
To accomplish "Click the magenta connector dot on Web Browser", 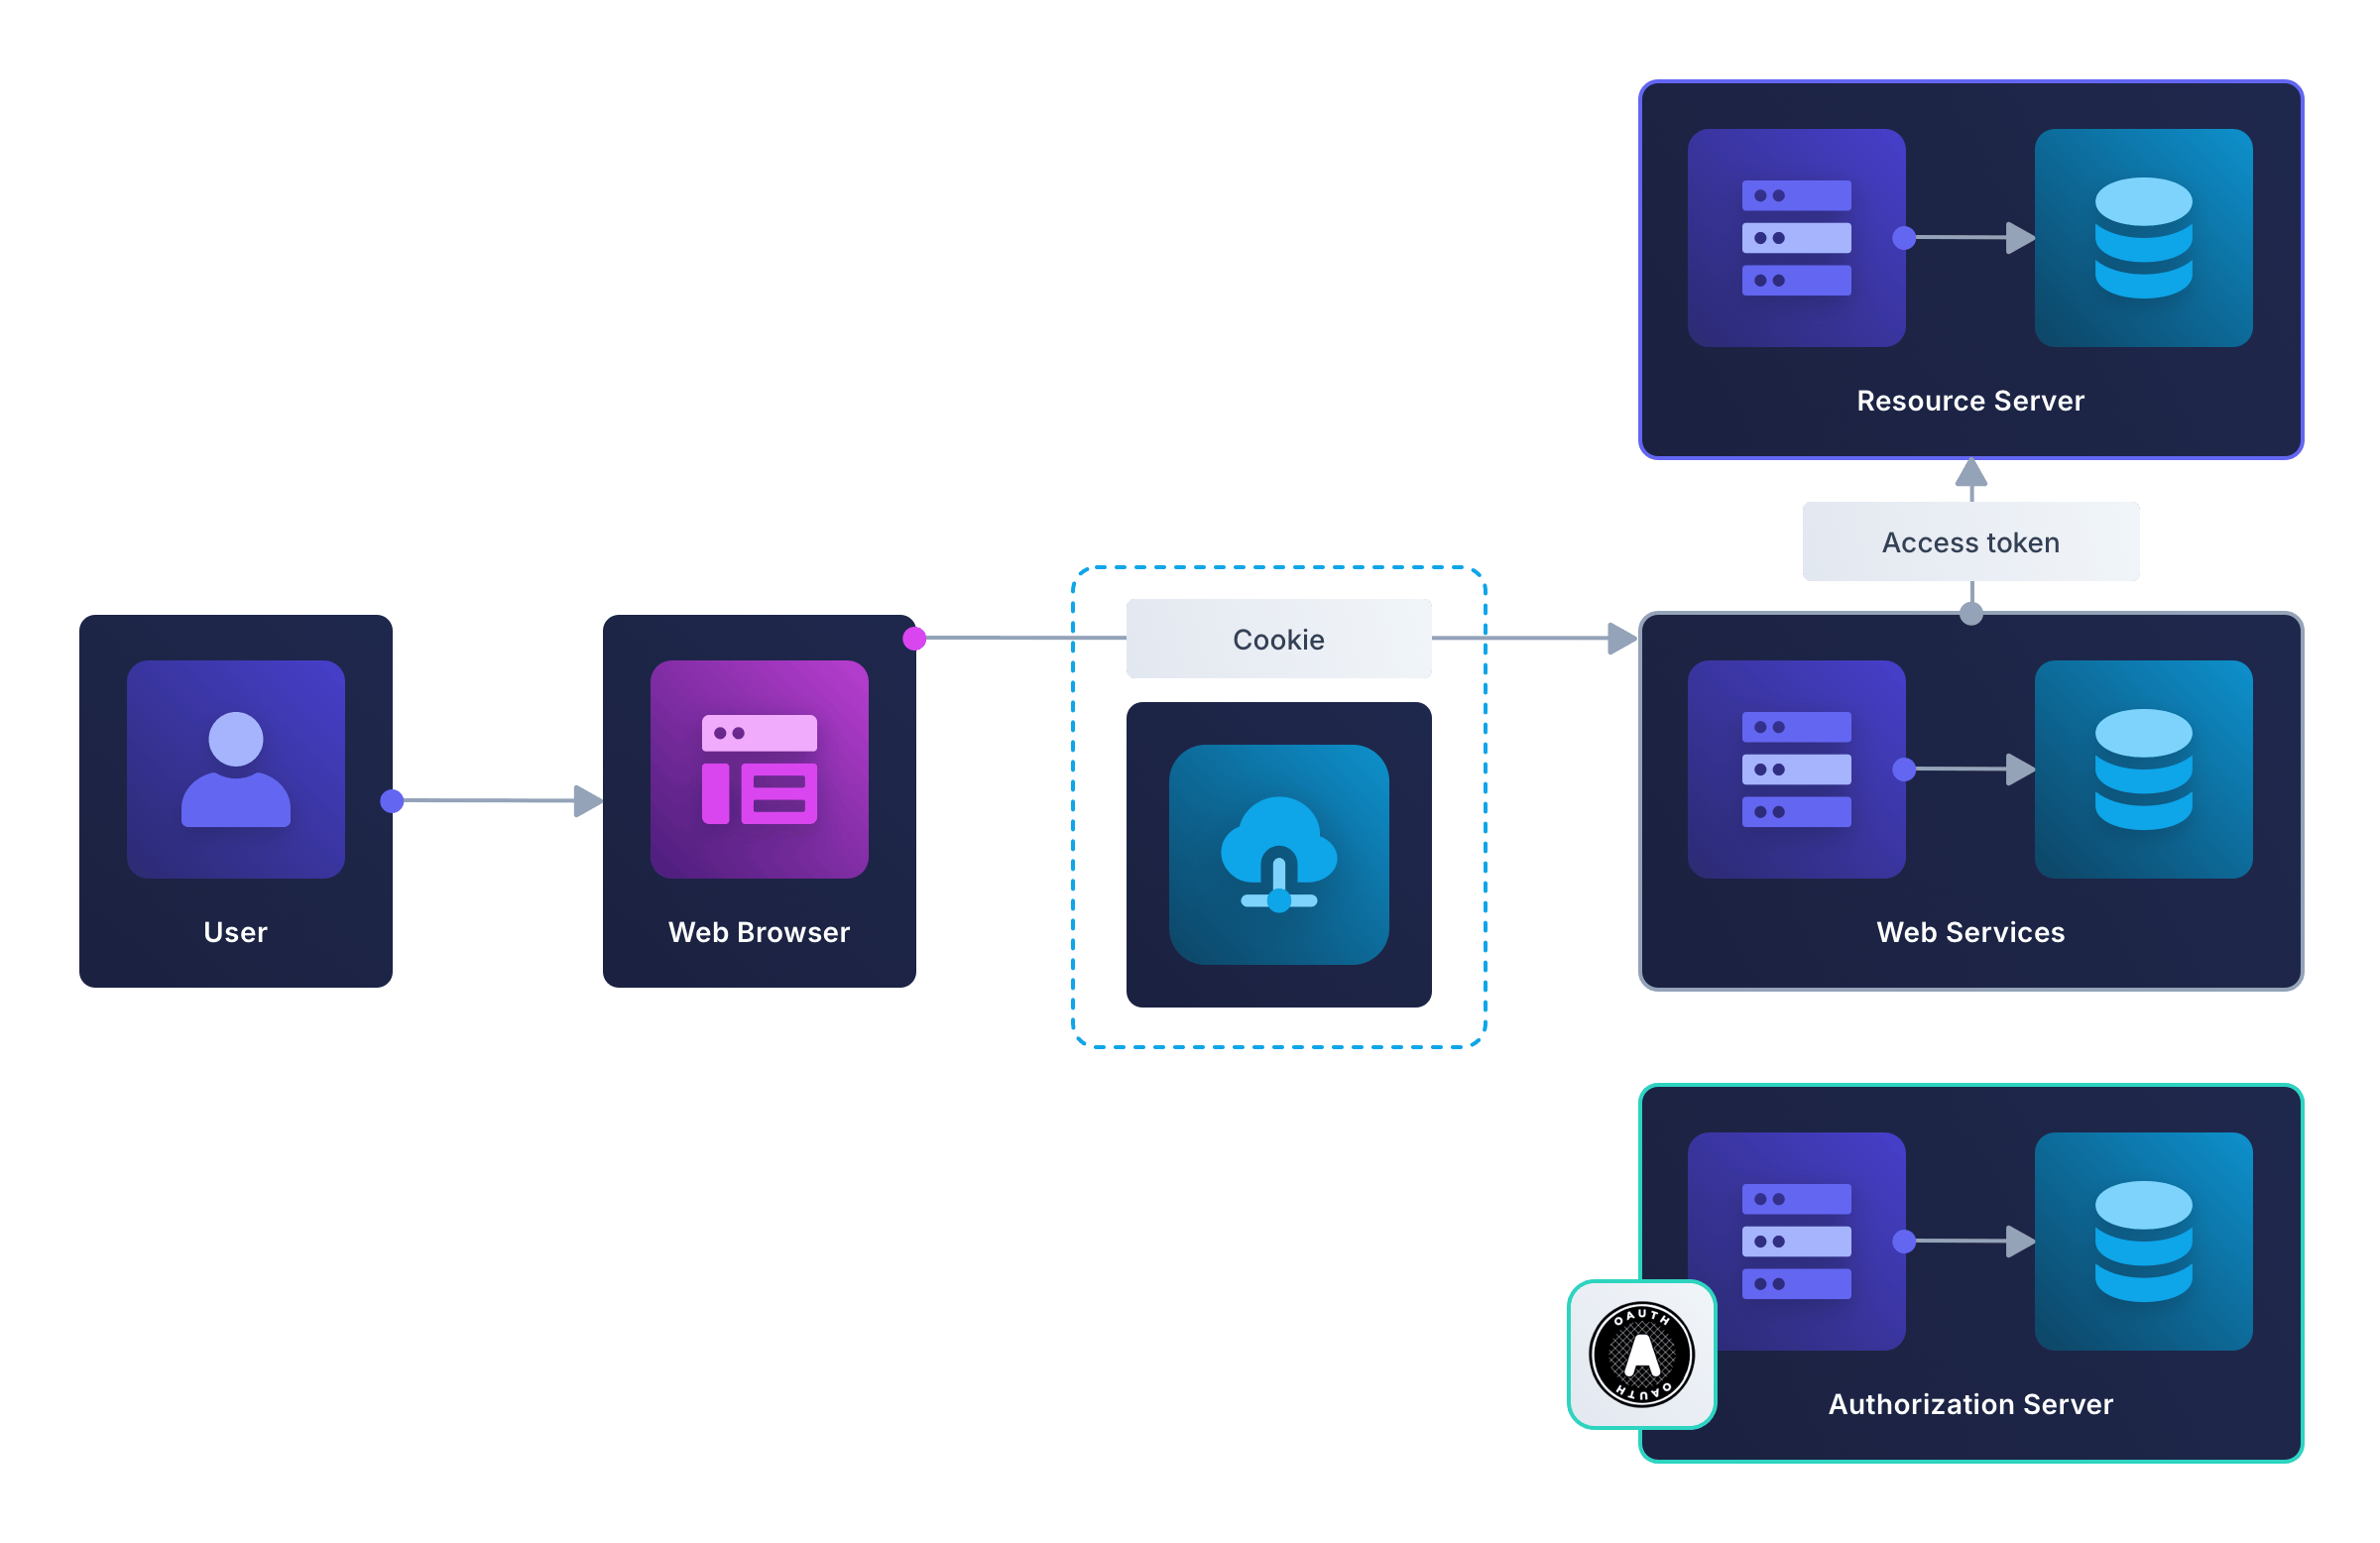I will pyautogui.click(x=914, y=638).
